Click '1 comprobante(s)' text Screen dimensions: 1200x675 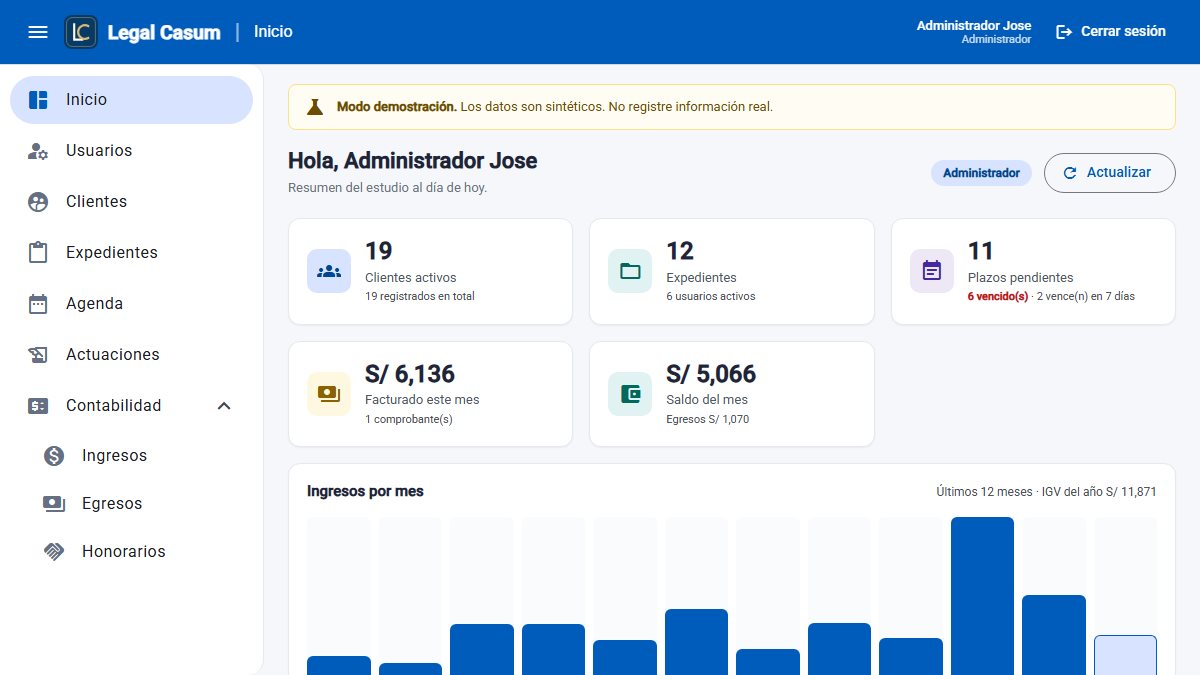(409, 419)
